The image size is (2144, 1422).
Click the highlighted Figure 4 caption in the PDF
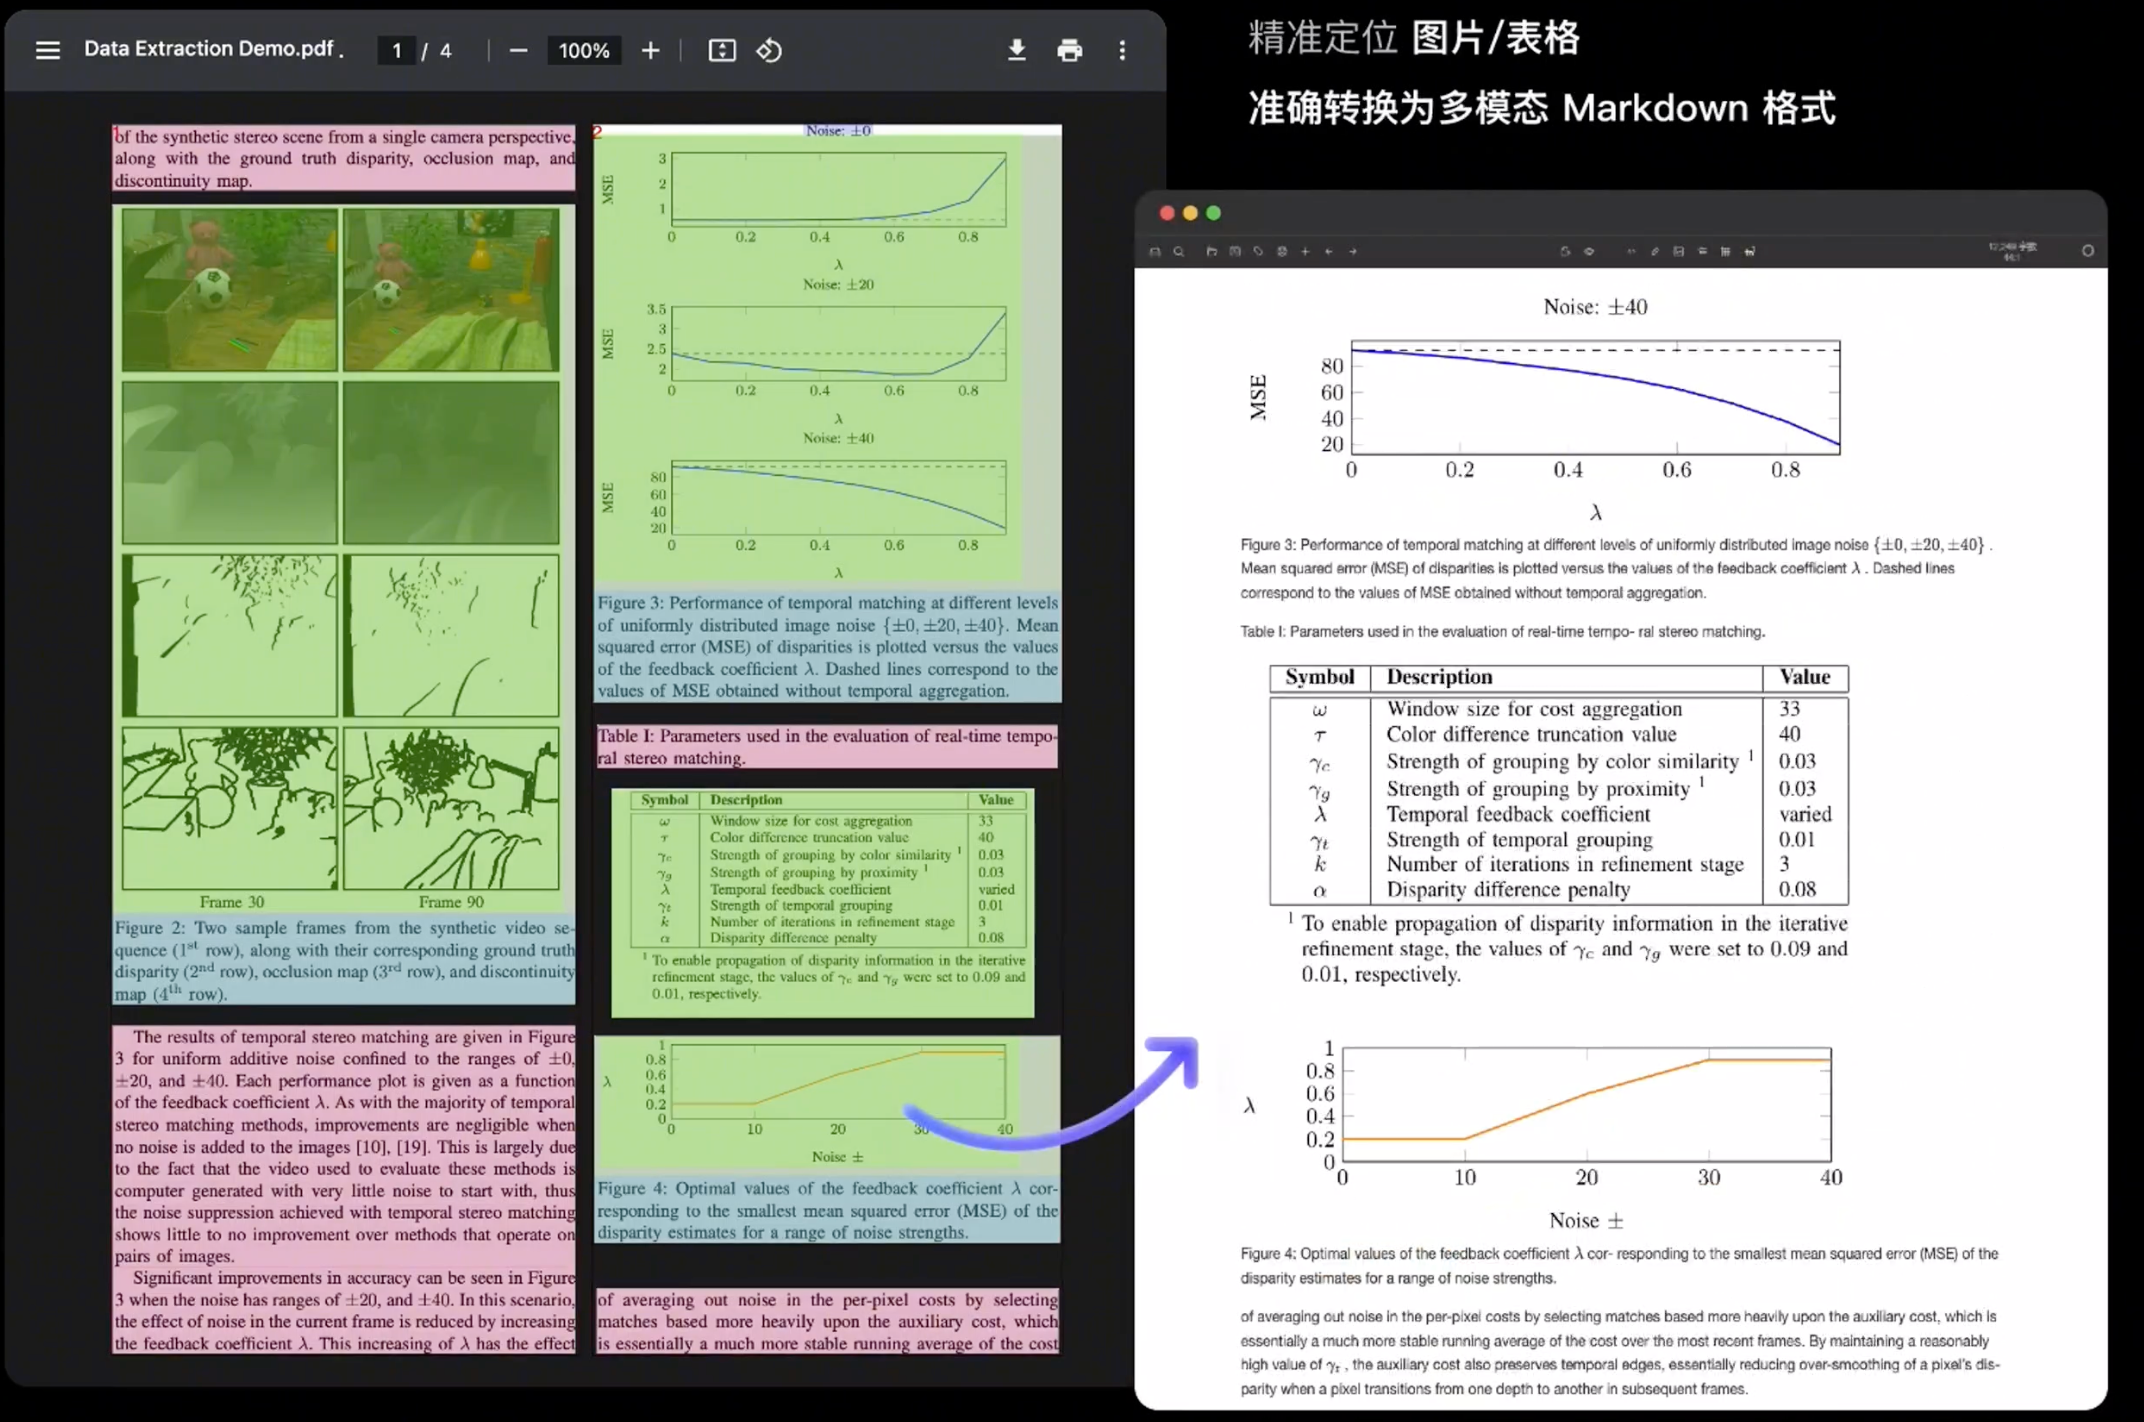827,1210
